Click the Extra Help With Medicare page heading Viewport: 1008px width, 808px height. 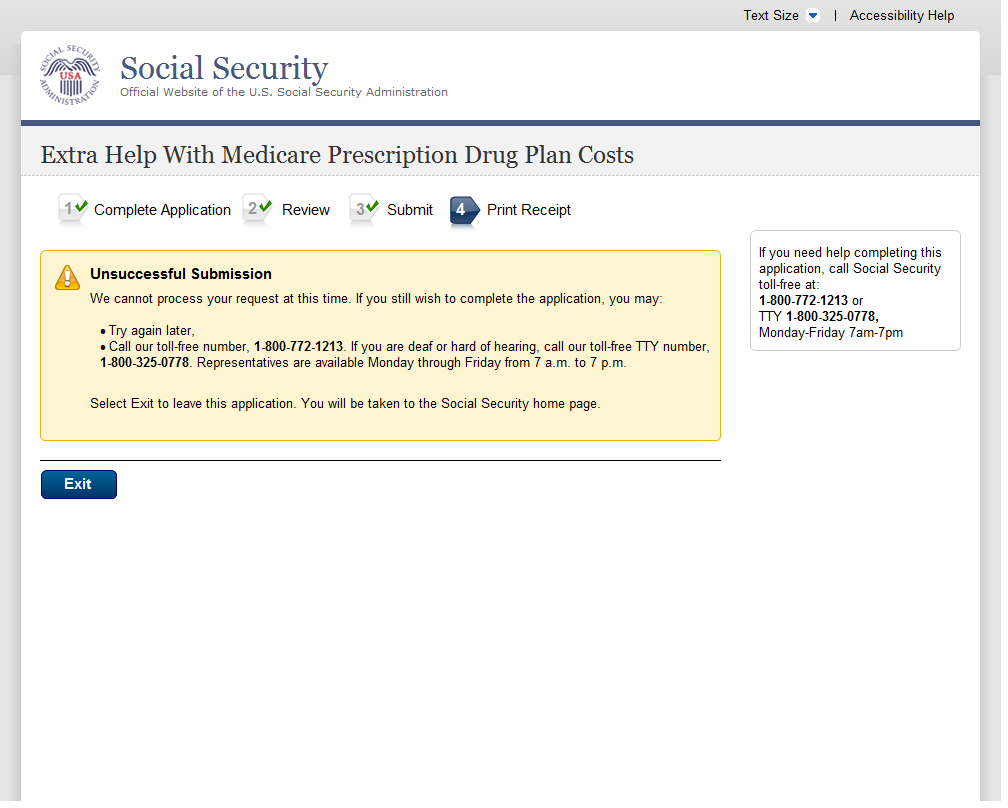coord(337,155)
